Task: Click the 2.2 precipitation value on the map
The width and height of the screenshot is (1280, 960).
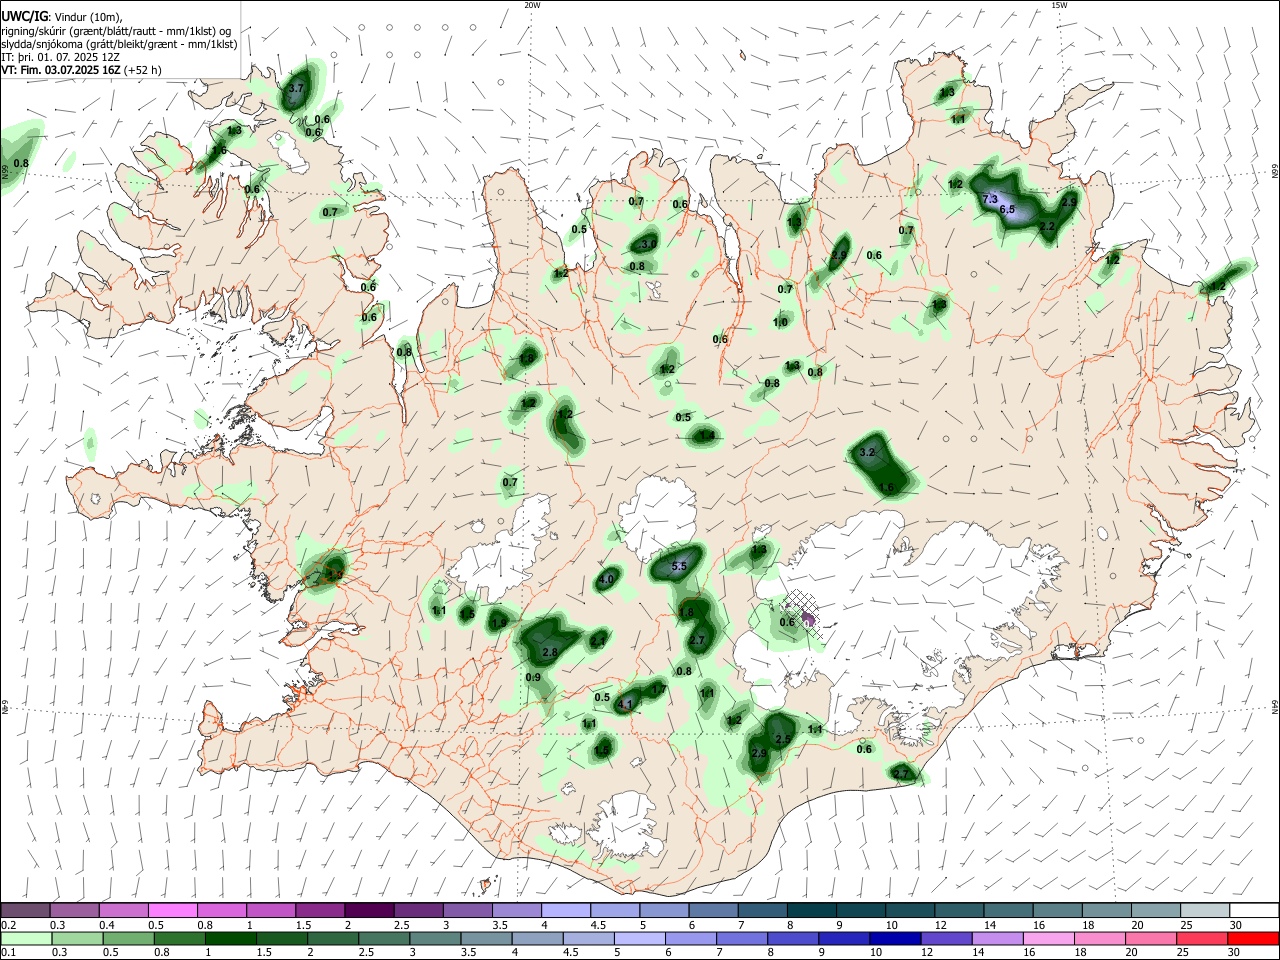Action: click(1048, 228)
